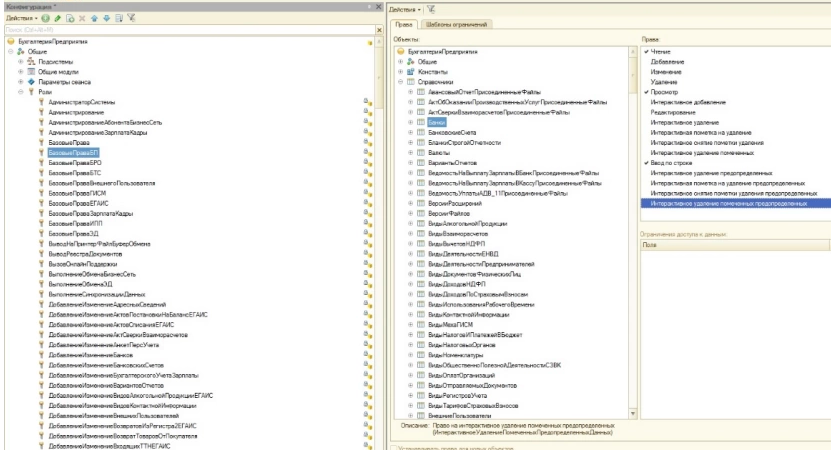831x450 pixels.
Task: Click the filter icon in configuration toolbar
Action: [x=133, y=18]
